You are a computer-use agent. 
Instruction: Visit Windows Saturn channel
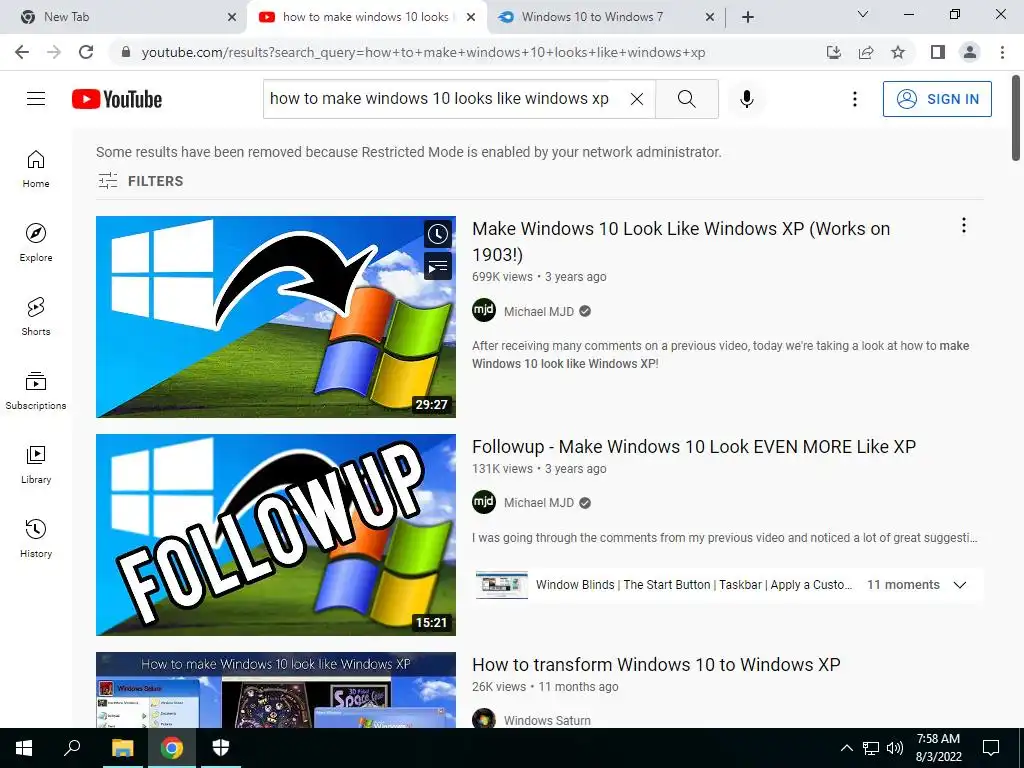click(x=547, y=720)
